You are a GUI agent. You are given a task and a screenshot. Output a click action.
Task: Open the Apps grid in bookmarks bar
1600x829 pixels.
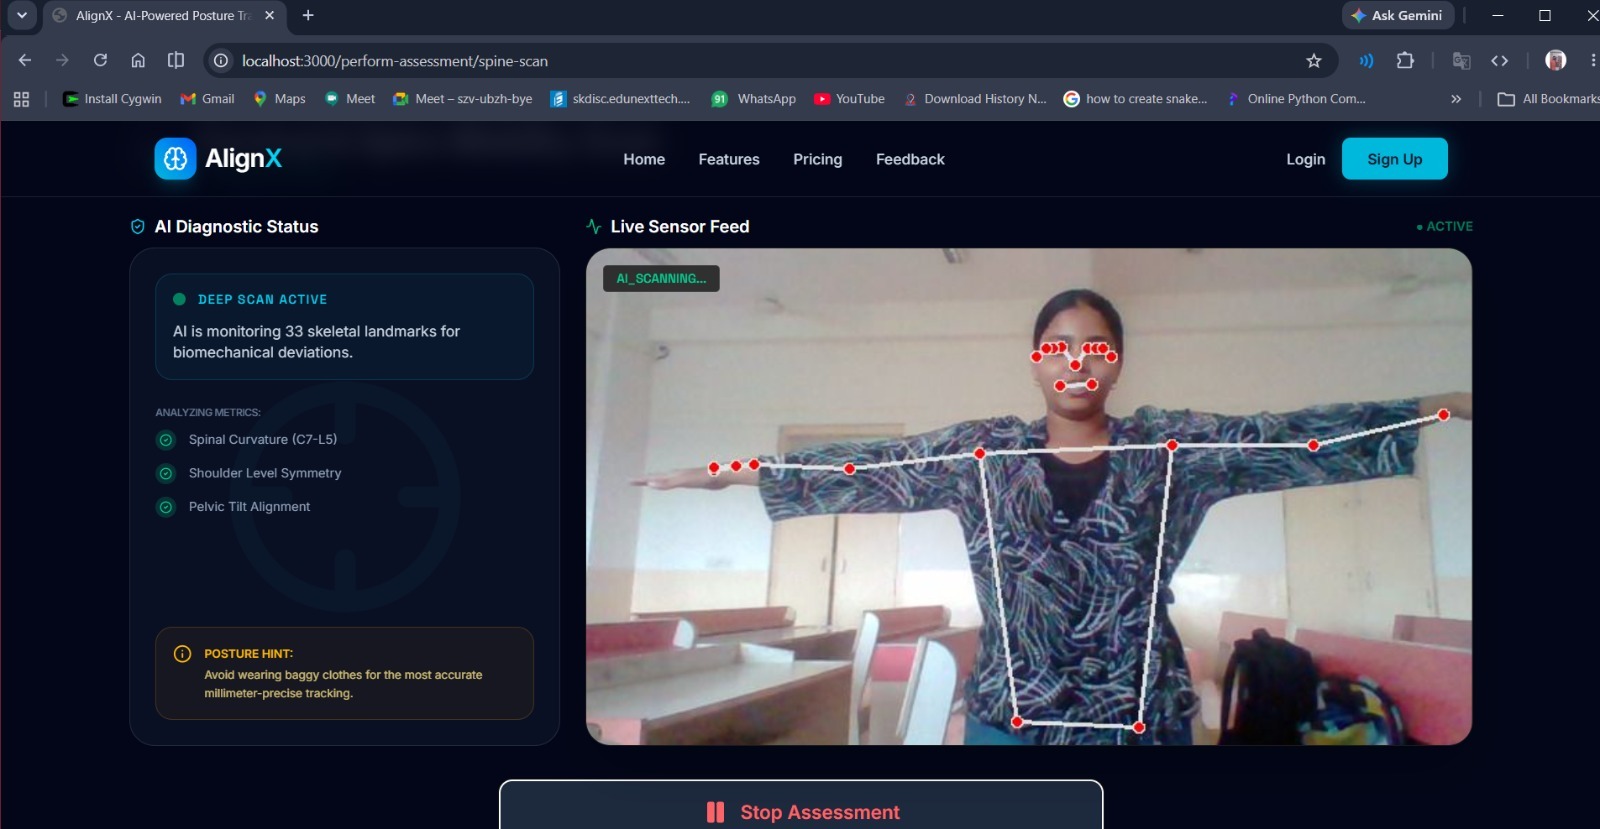pos(21,99)
